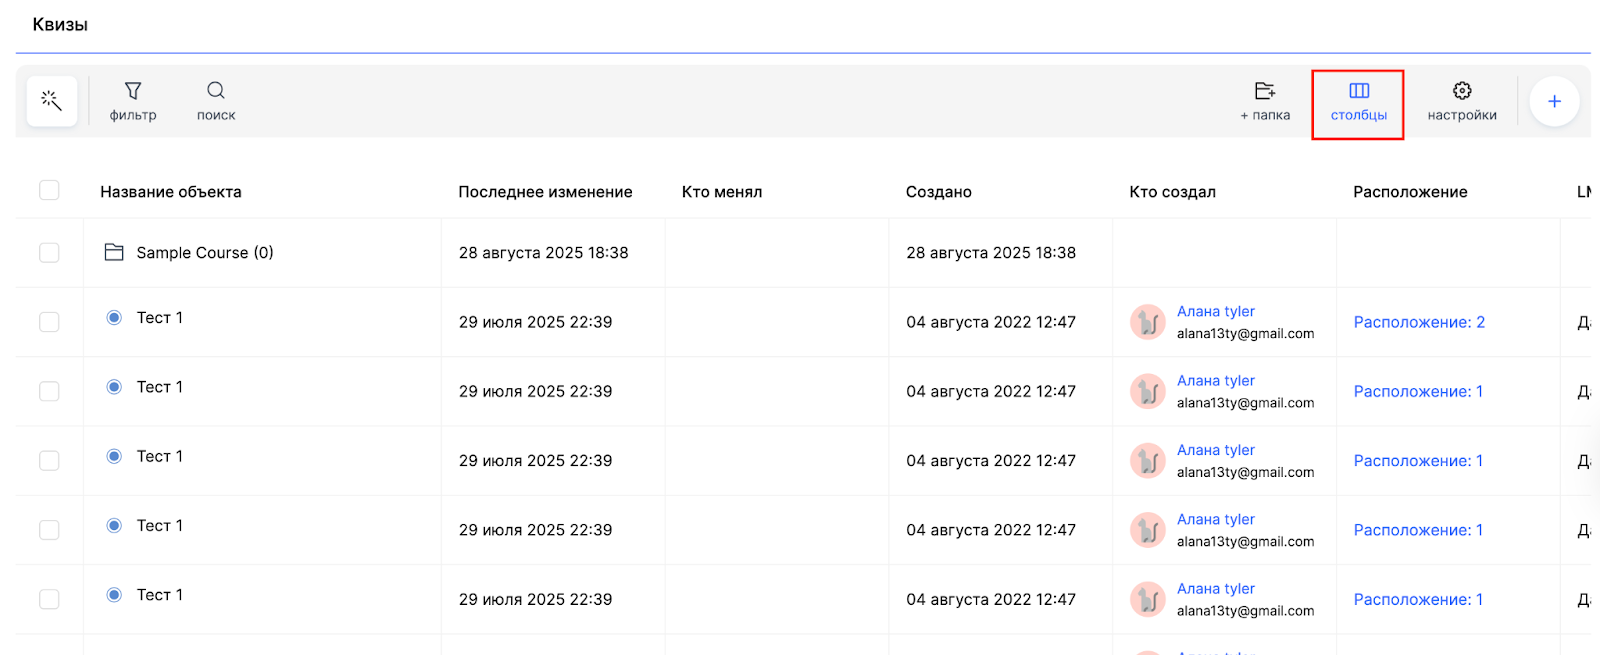
Task: Click the Кто создал column header
Action: [x=1172, y=192]
